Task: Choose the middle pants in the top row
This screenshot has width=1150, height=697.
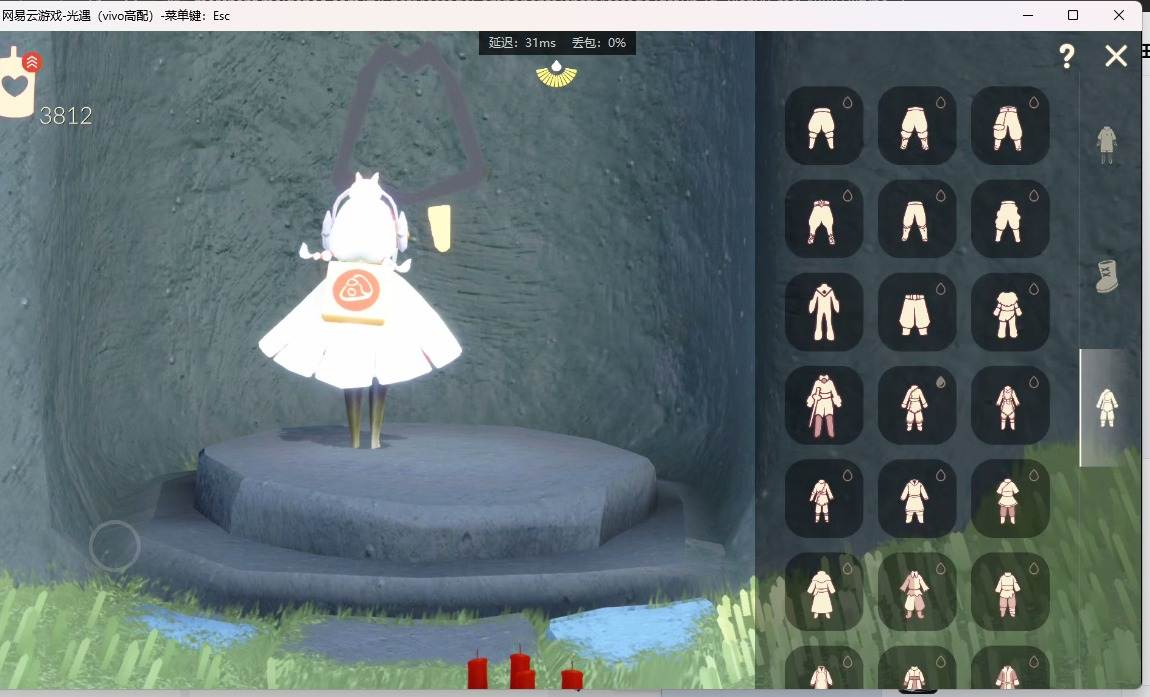Action: tap(917, 125)
